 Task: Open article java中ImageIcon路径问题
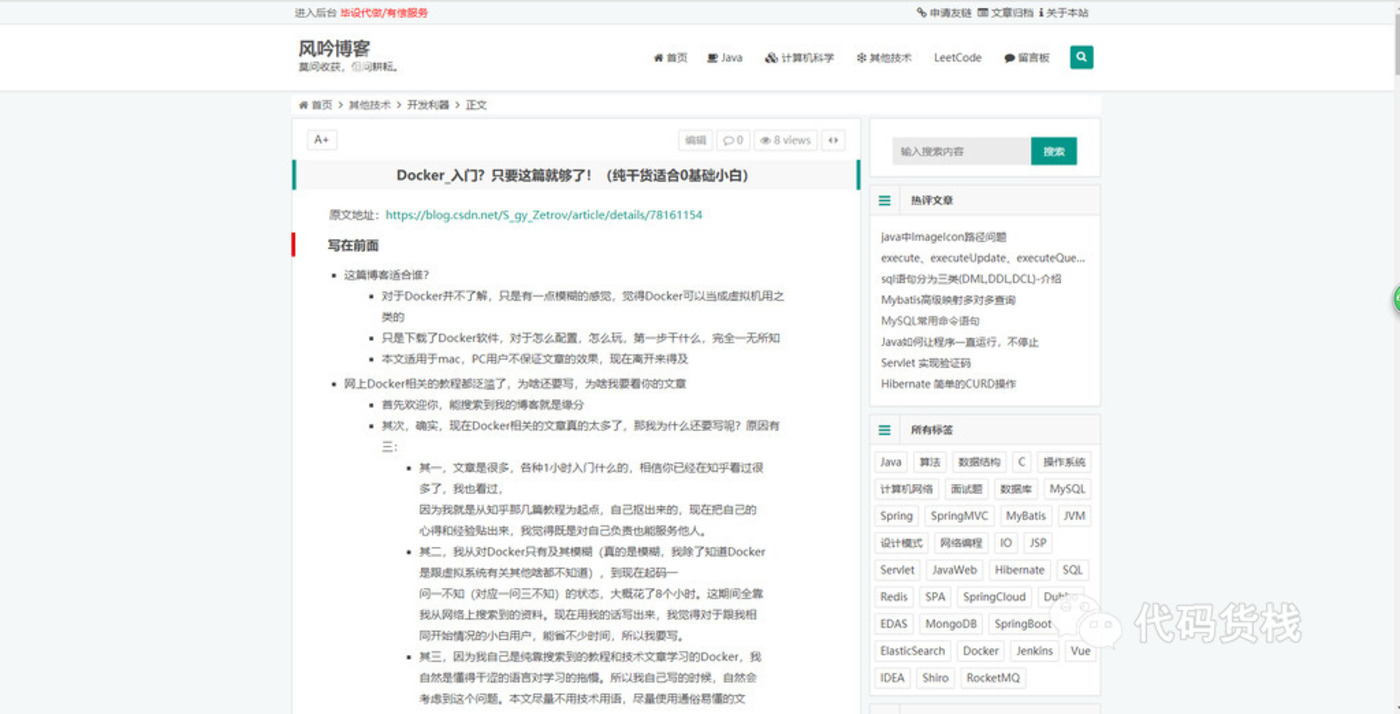(943, 237)
